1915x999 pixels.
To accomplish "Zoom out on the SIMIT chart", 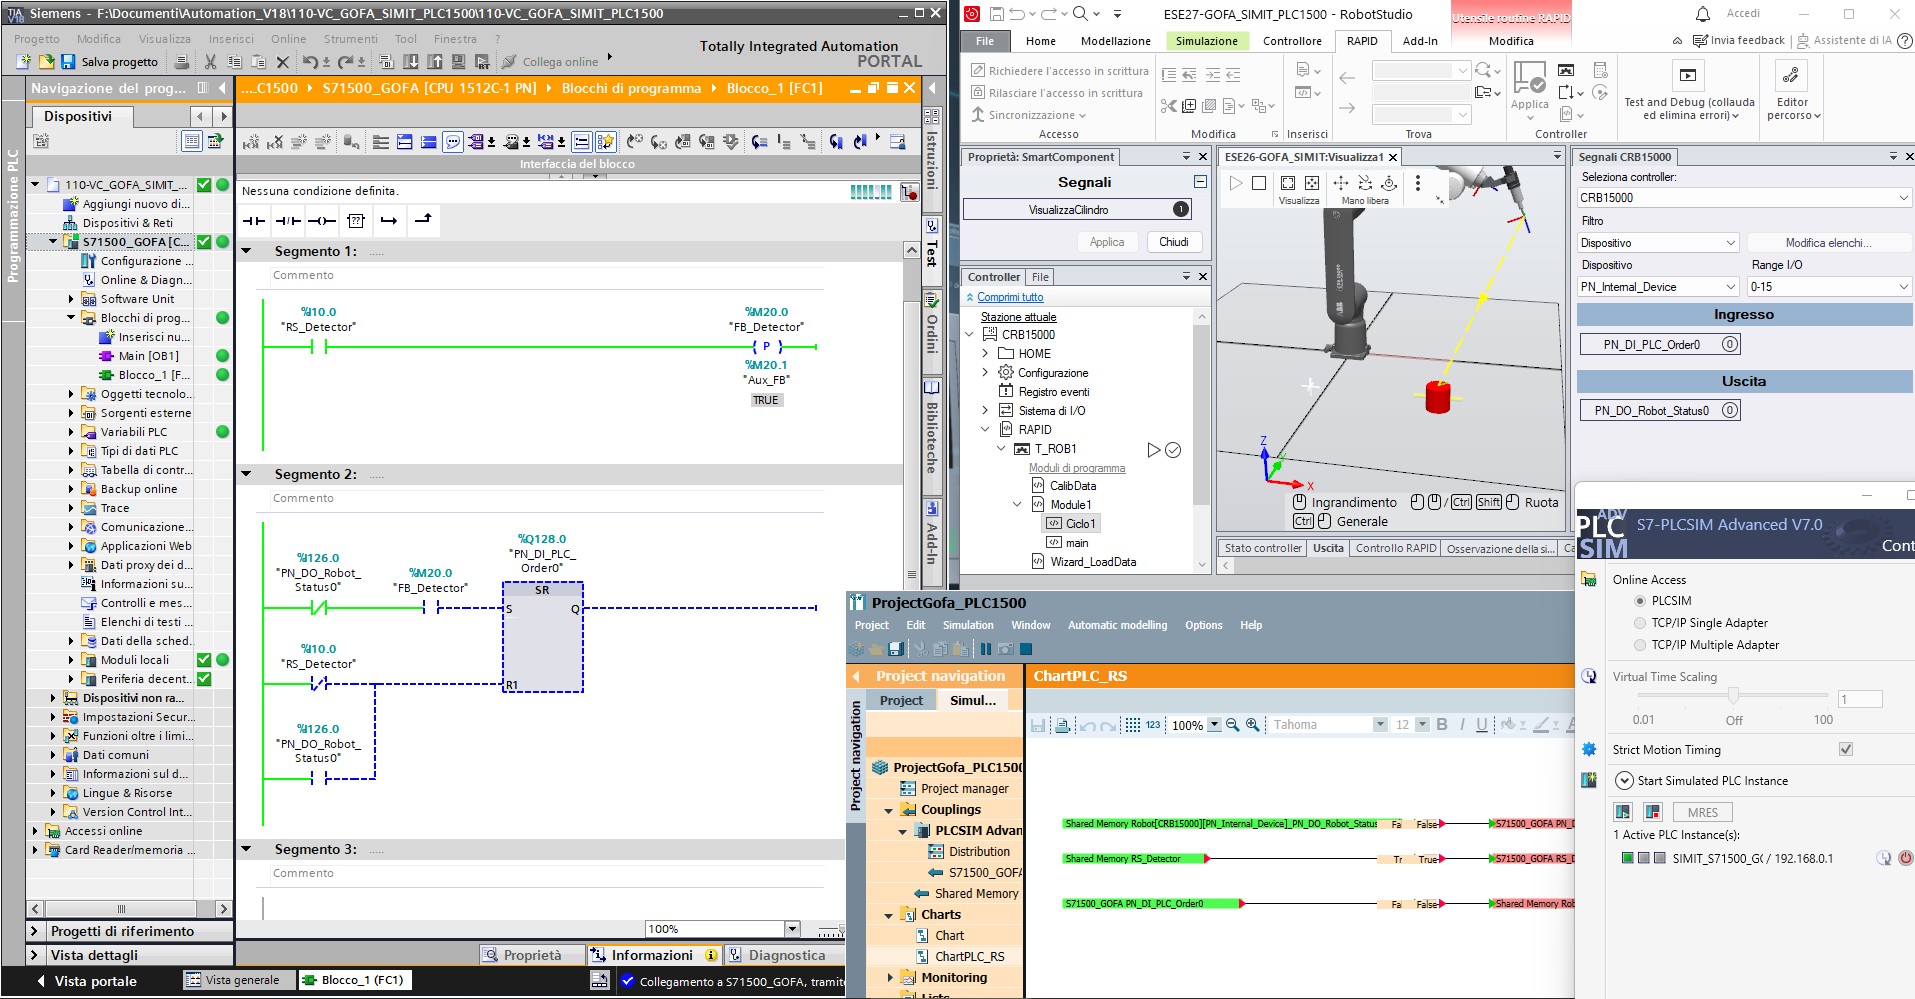I will (1232, 725).
